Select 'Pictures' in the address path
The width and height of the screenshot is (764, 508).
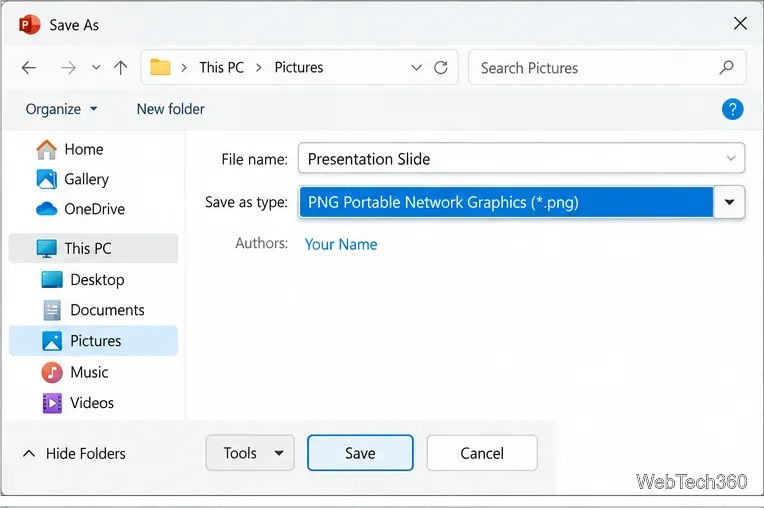299,67
